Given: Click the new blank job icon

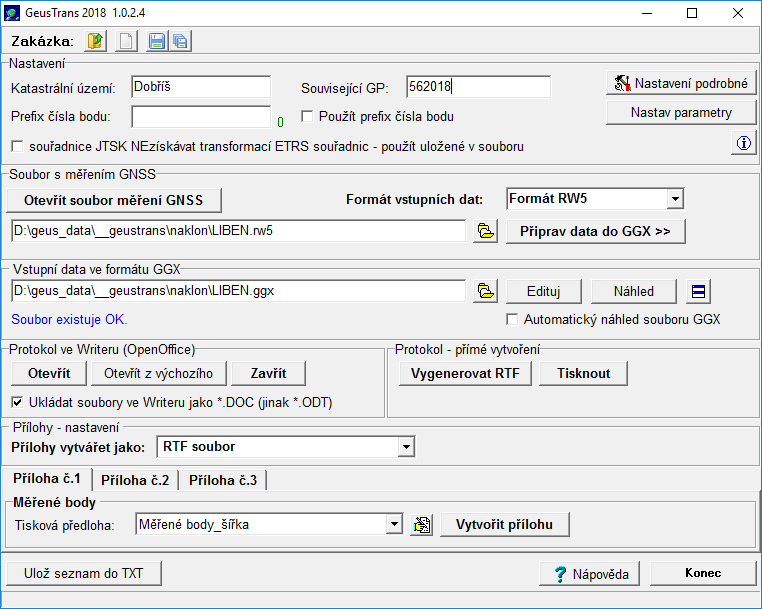Looking at the screenshot, I should (126, 41).
